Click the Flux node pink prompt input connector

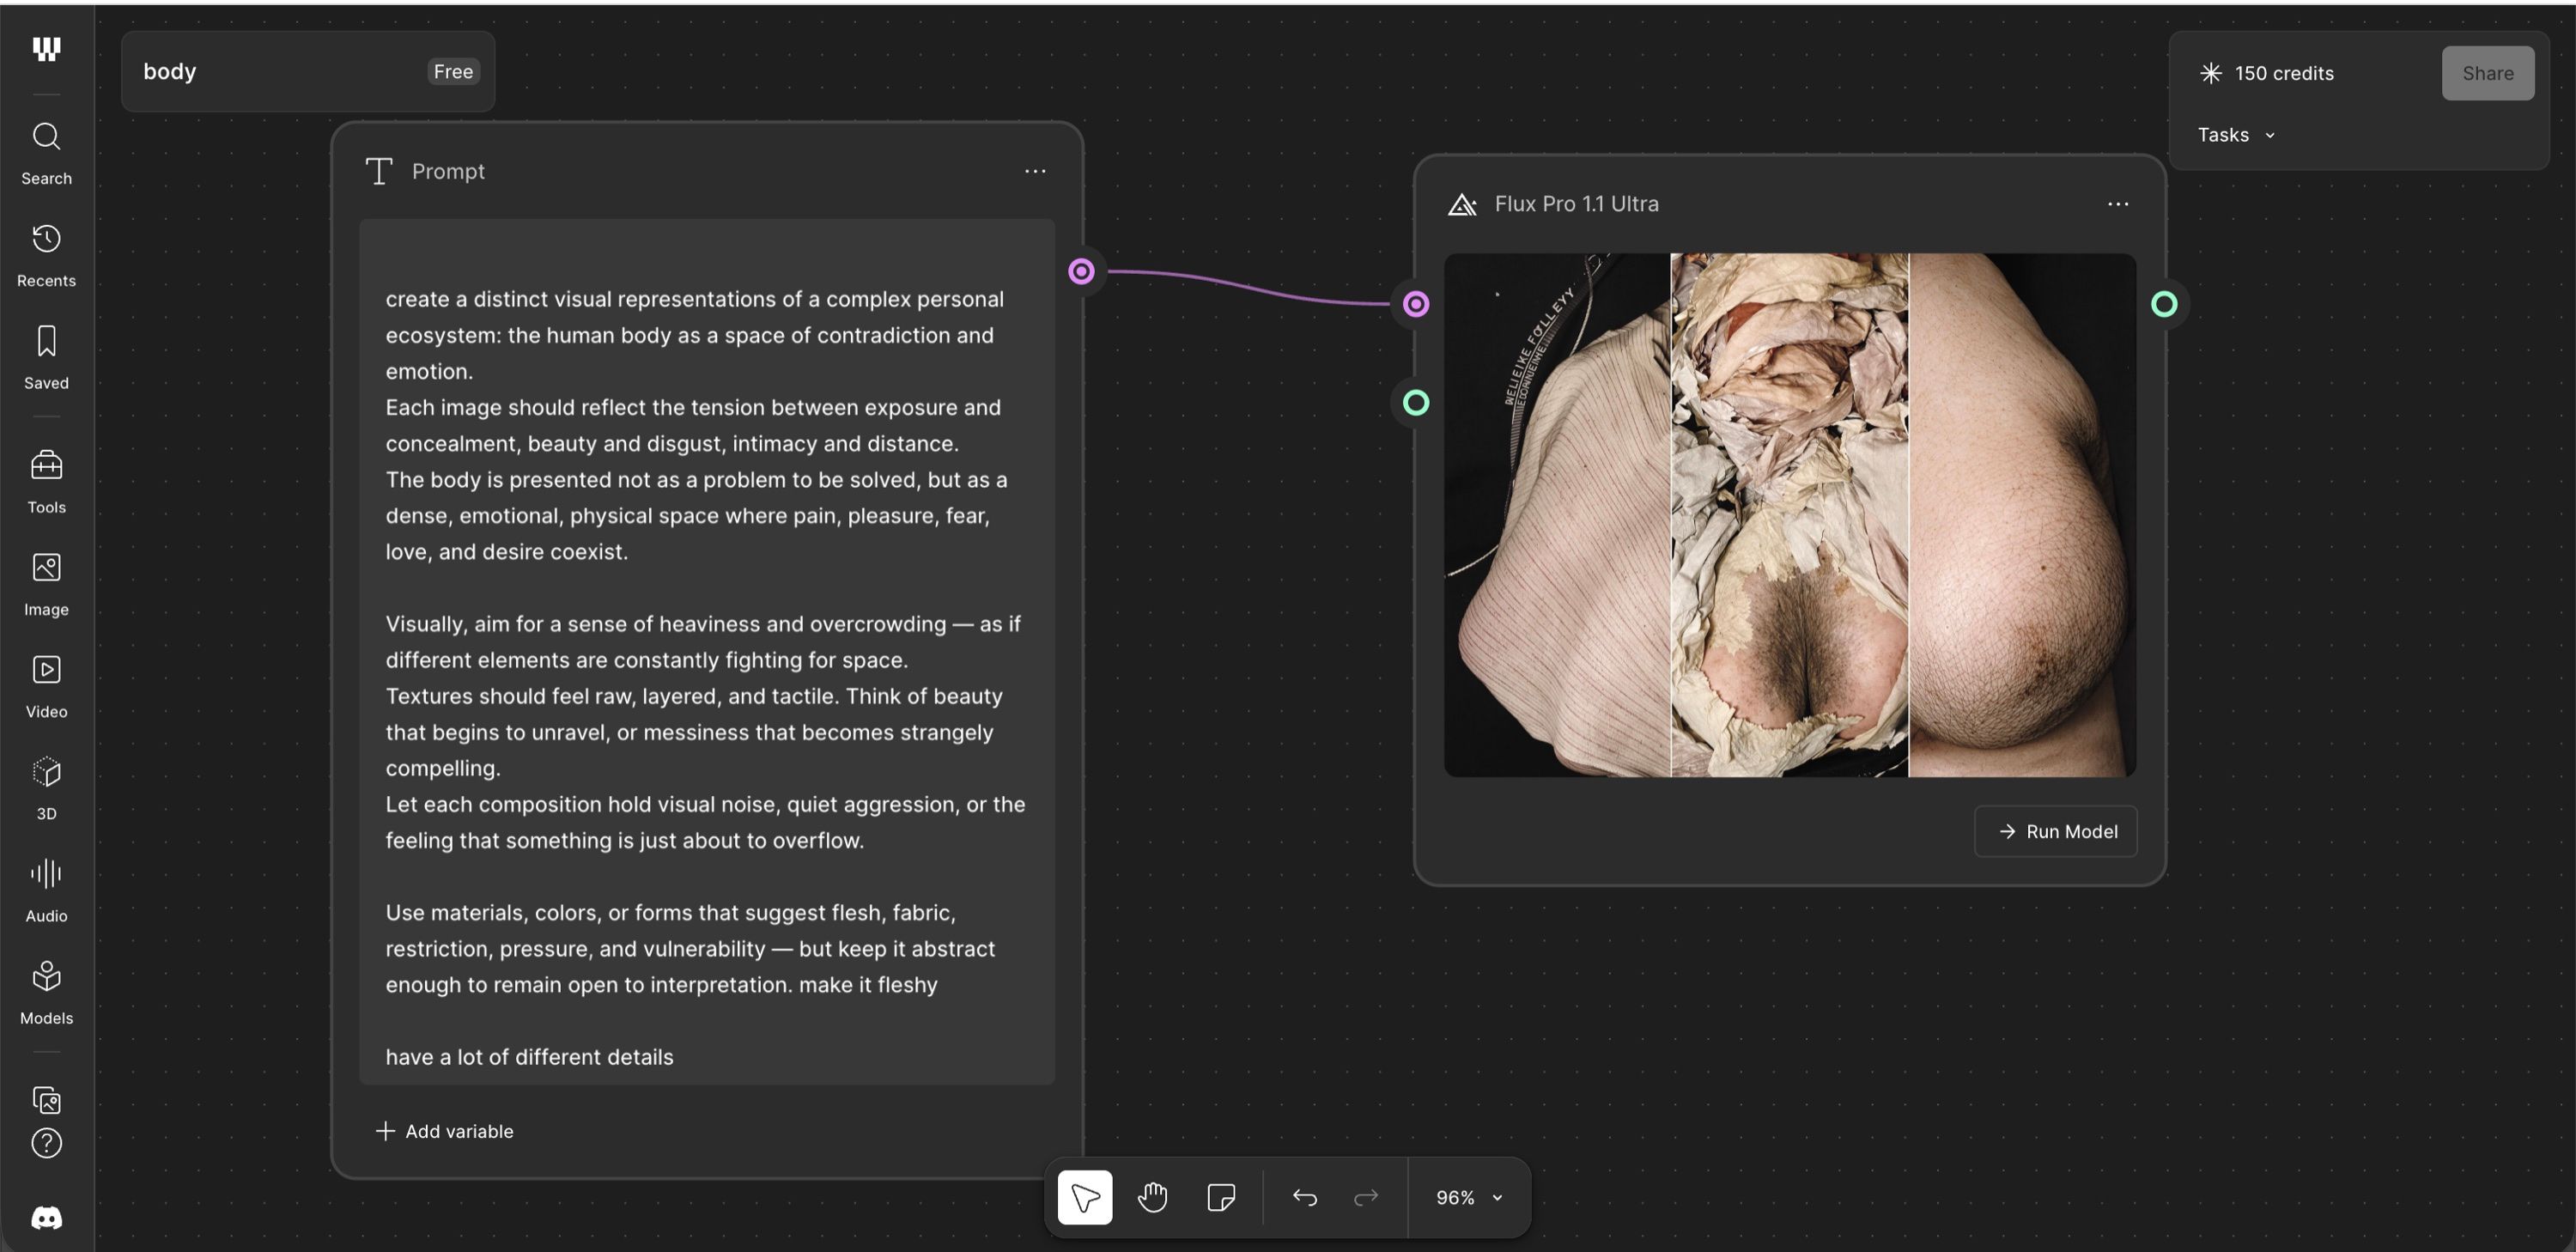[1416, 304]
